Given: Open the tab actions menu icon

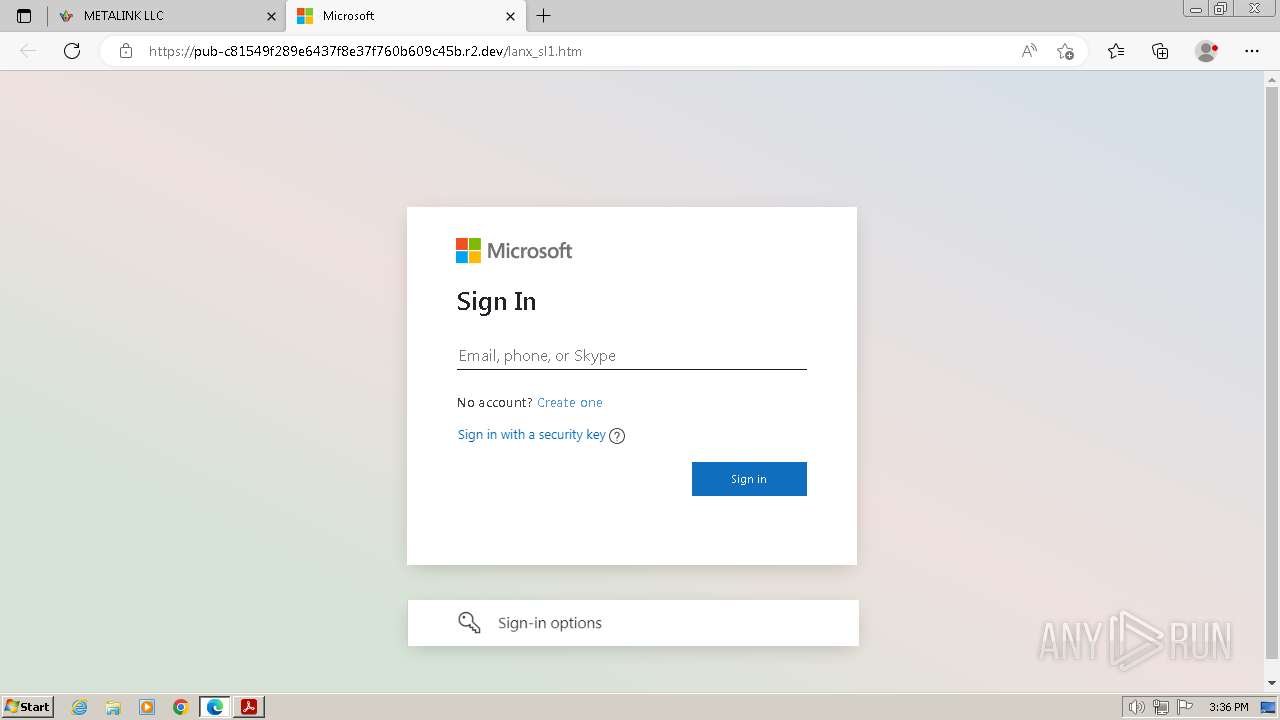Looking at the screenshot, I should click(24, 16).
